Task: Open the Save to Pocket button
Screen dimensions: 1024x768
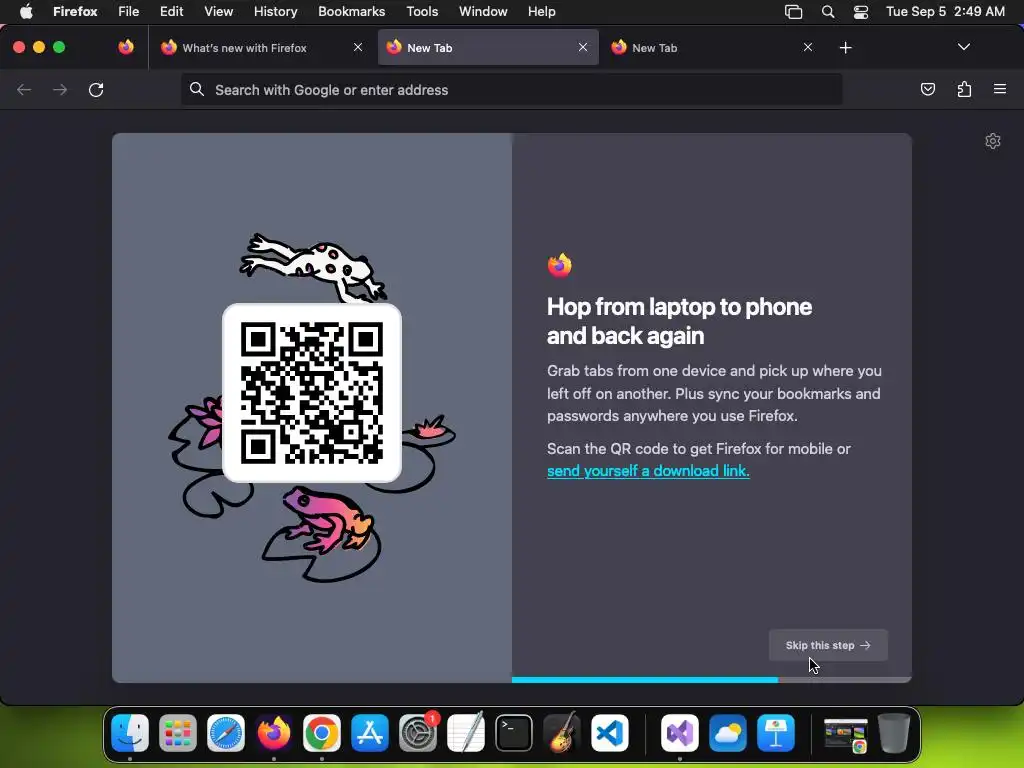Action: (x=927, y=89)
